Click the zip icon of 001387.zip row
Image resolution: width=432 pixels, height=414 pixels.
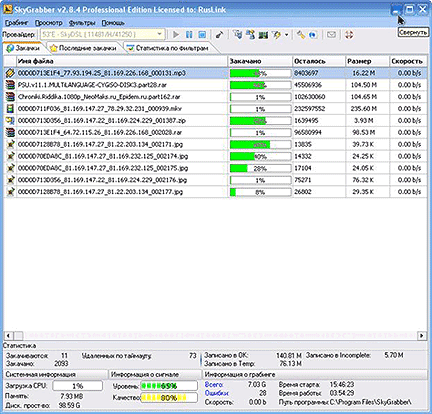pyautogui.click(x=10, y=121)
